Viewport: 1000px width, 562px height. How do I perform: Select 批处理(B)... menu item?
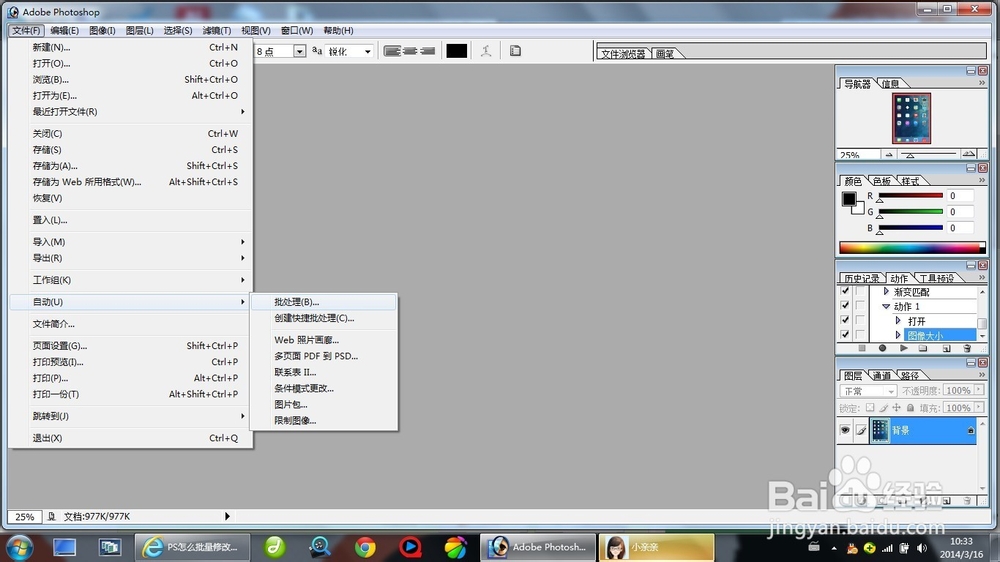coord(324,302)
